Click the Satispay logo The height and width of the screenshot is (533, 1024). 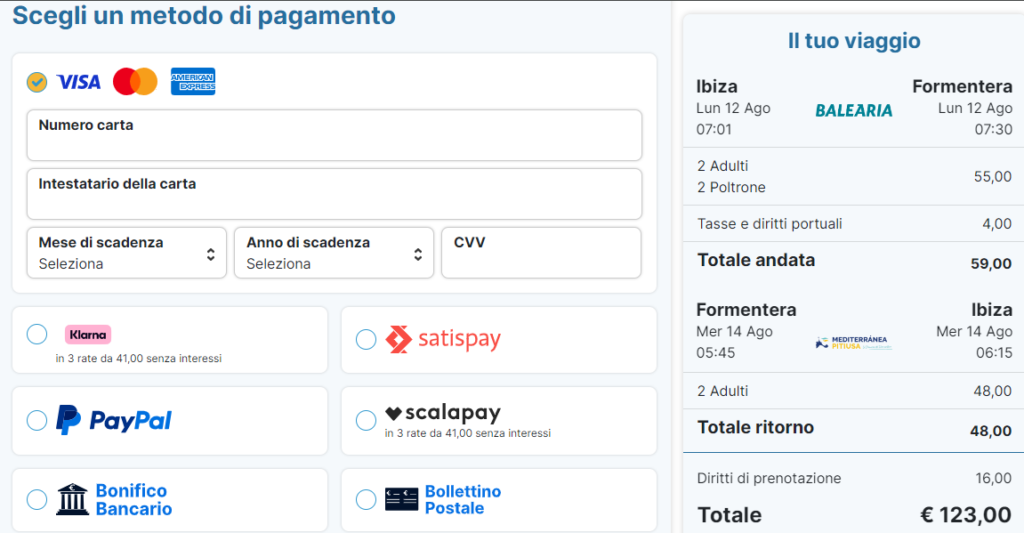[x=442, y=340]
